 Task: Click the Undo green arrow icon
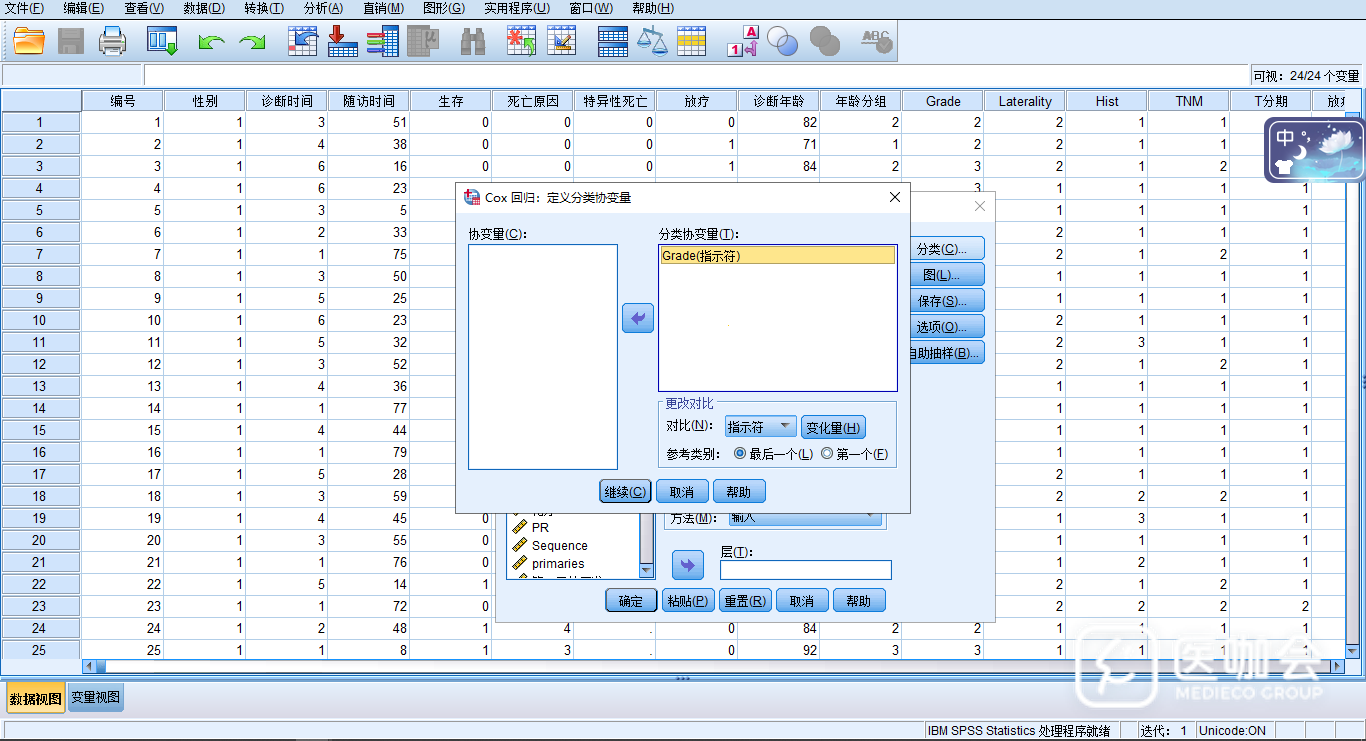coord(211,41)
